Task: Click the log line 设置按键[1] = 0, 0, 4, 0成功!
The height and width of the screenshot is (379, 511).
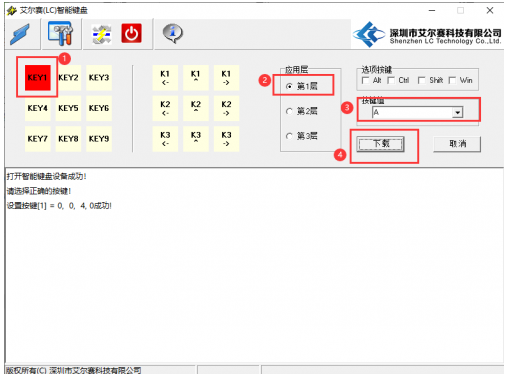Action: (59, 206)
